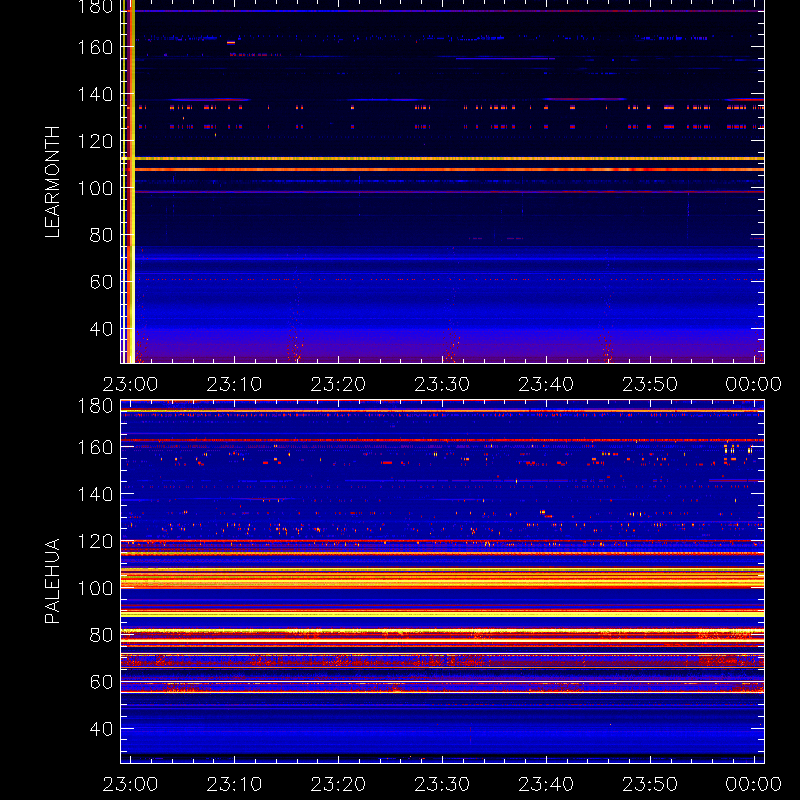
Task: Pick the 100 frequency label on Learmonth axis
Action: pyautogui.click(x=95, y=188)
